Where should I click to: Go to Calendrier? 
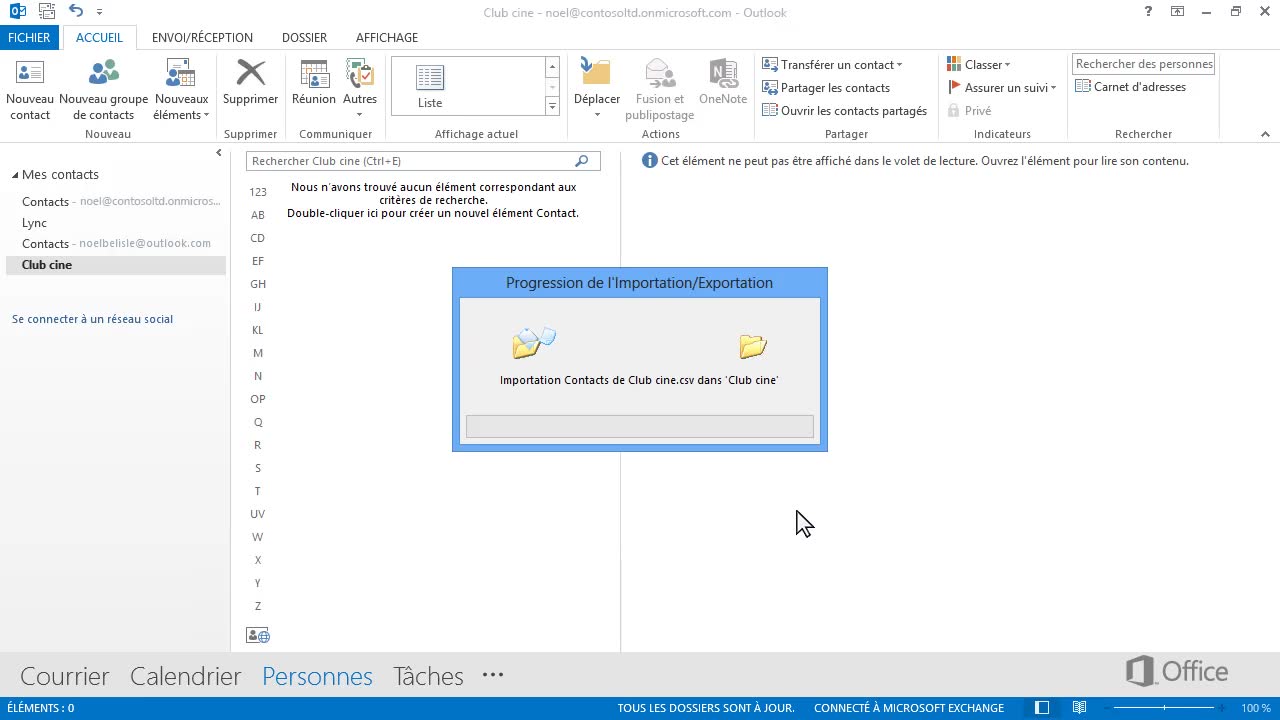(x=186, y=676)
